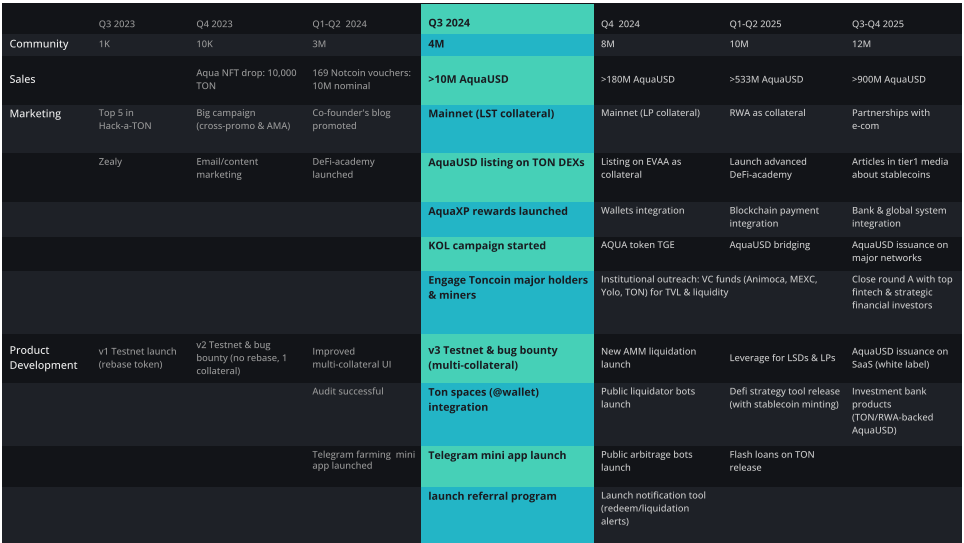Click the Q3 2024 column header
Image resolution: width=964 pixels, height=543 pixels.
pyautogui.click(x=449, y=22)
